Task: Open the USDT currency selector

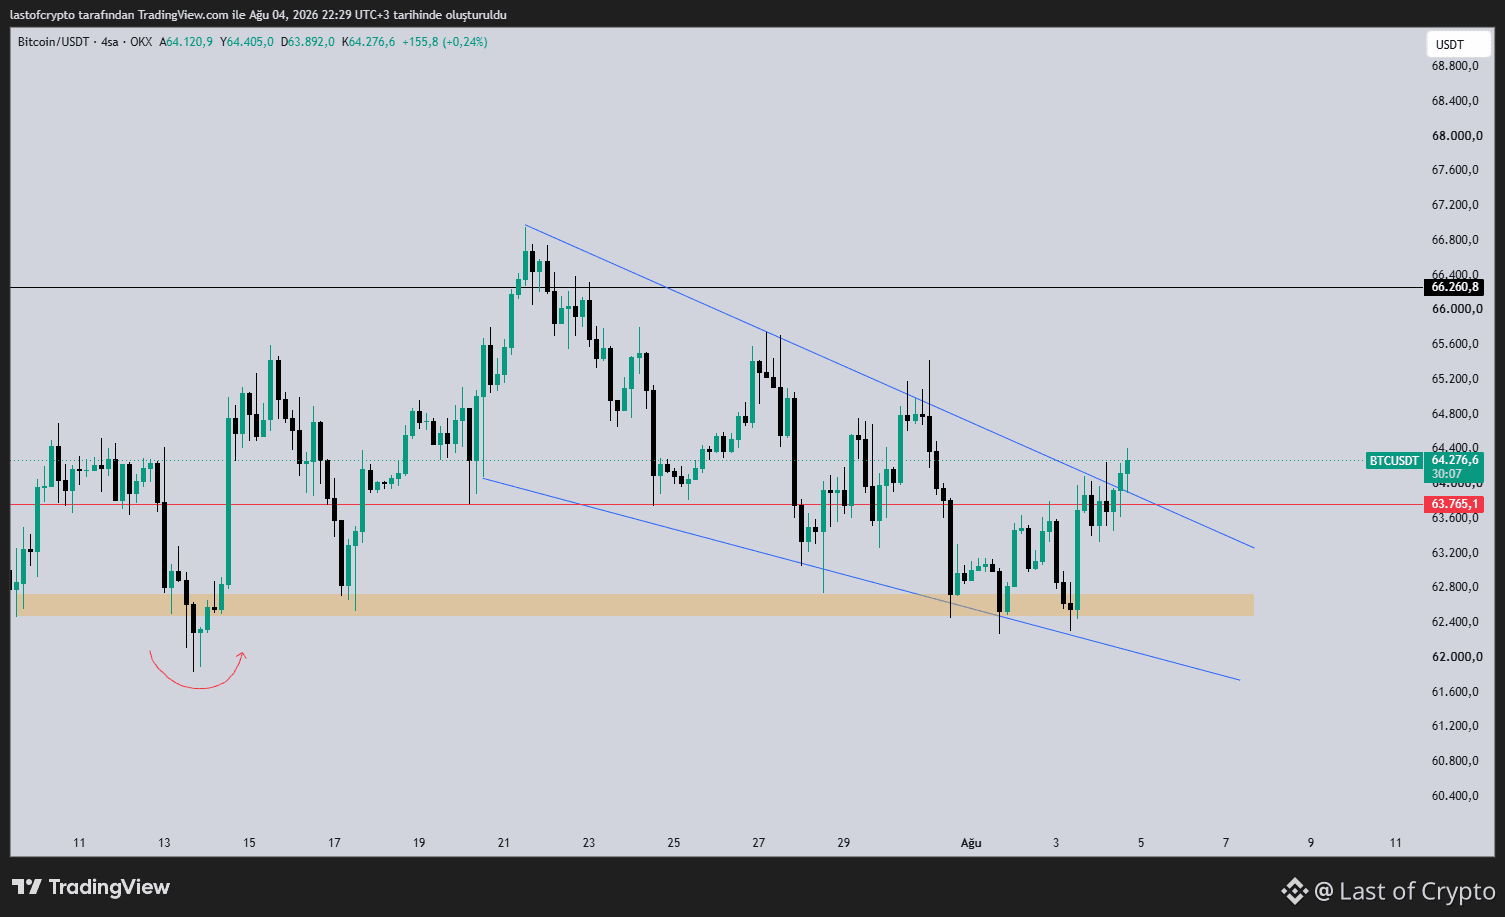Action: 1457,44
